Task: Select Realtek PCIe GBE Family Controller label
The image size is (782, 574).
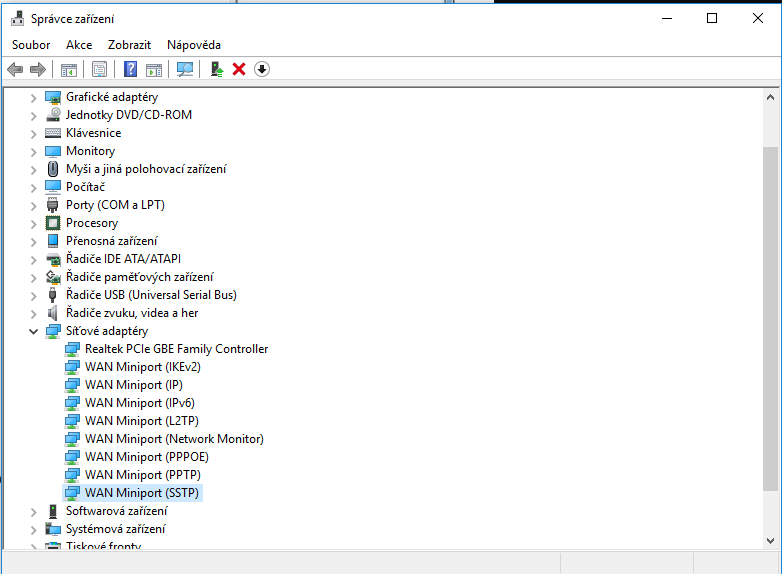Action: [x=177, y=349]
